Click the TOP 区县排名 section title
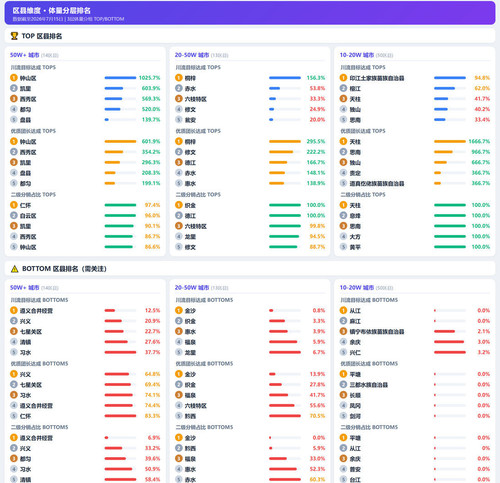The height and width of the screenshot is (483, 500). point(42,36)
